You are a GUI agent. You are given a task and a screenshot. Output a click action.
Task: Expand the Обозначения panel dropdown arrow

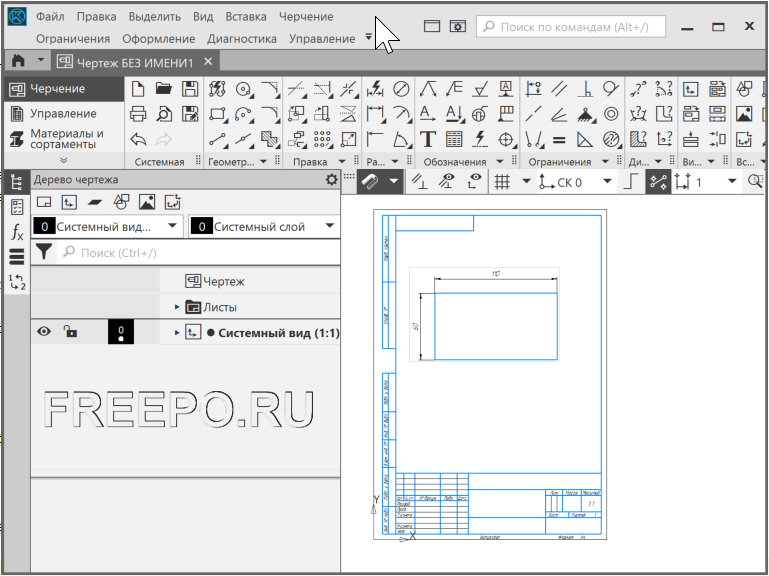[500, 161]
